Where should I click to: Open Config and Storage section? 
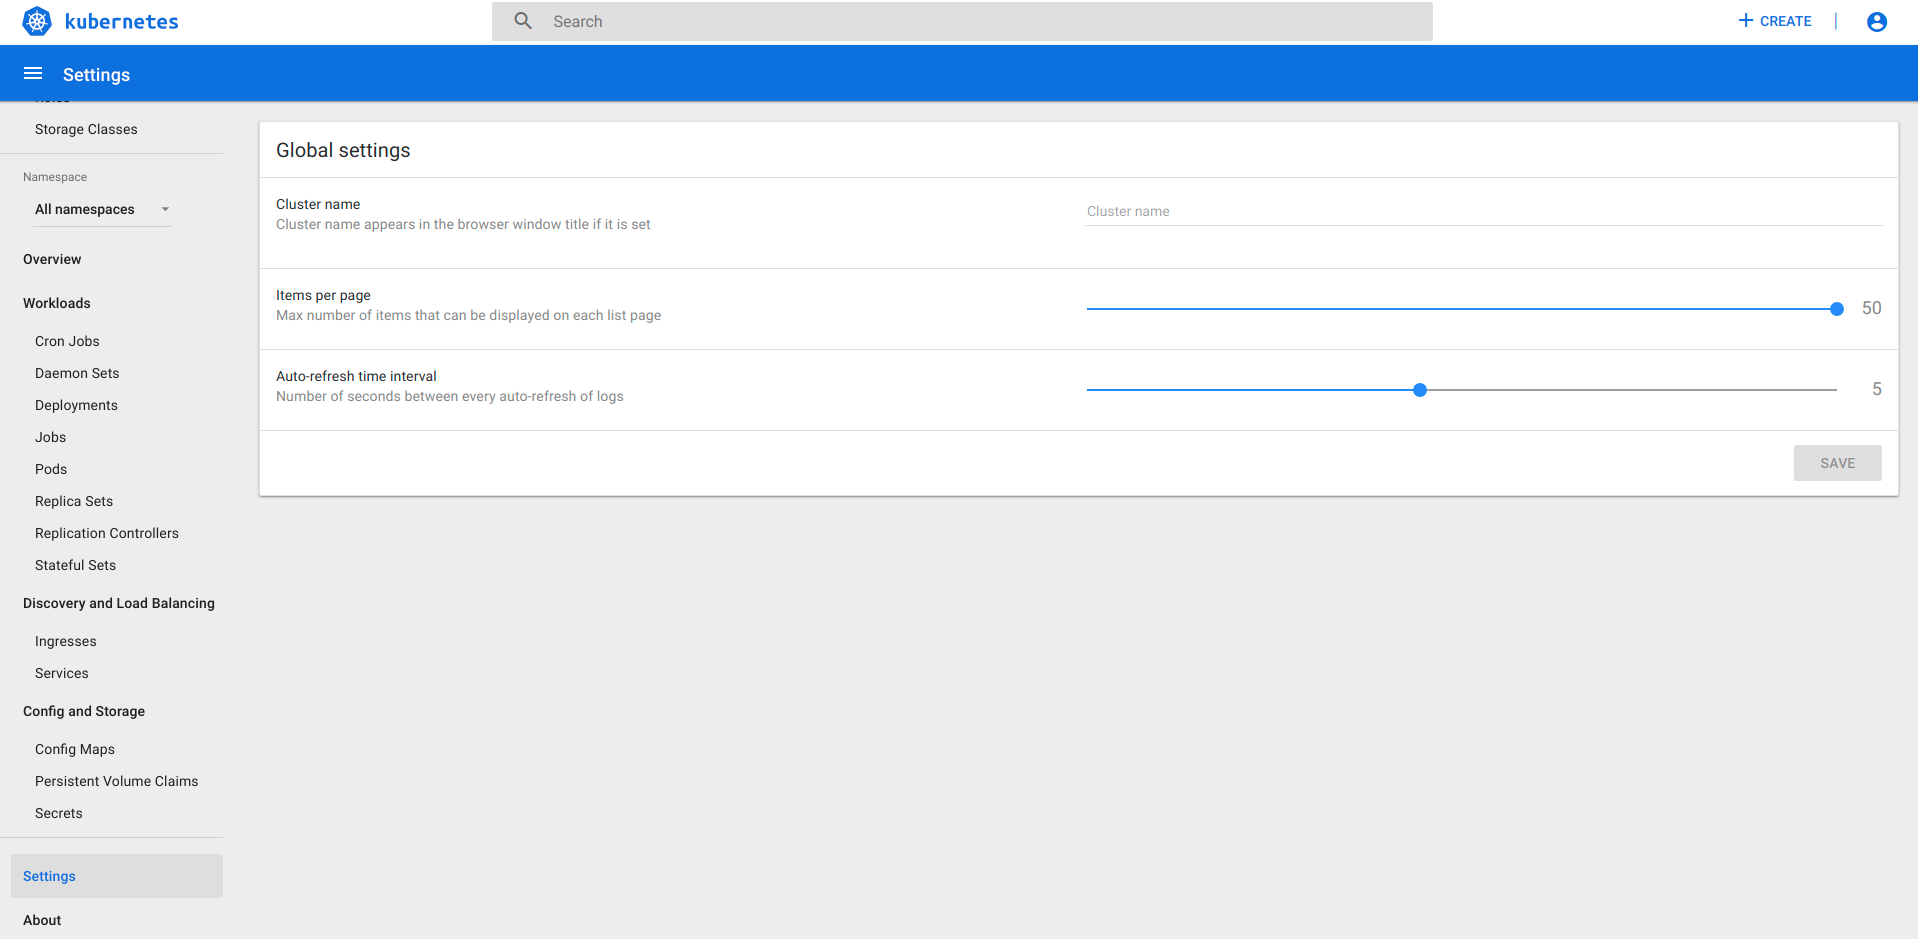(84, 711)
